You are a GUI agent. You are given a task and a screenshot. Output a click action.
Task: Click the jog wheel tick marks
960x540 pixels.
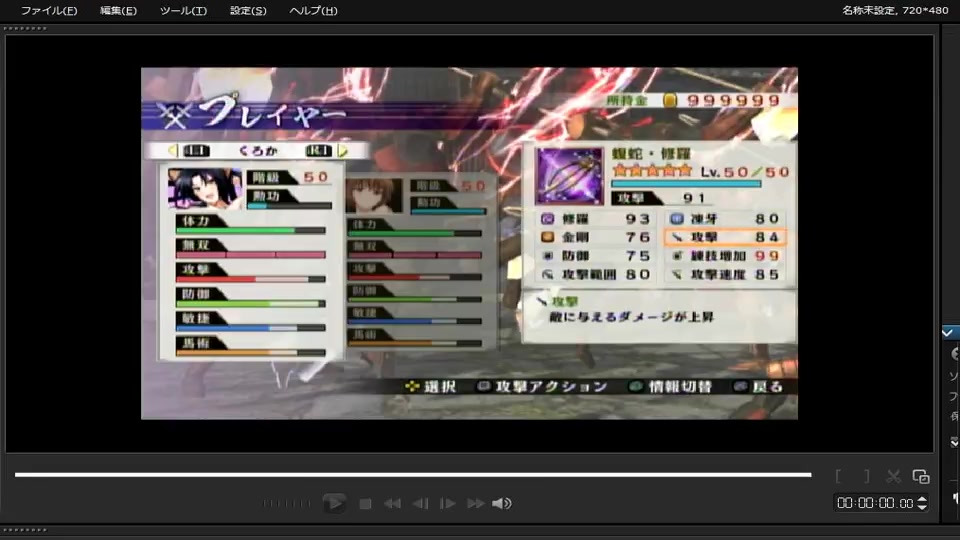[x=287, y=504]
